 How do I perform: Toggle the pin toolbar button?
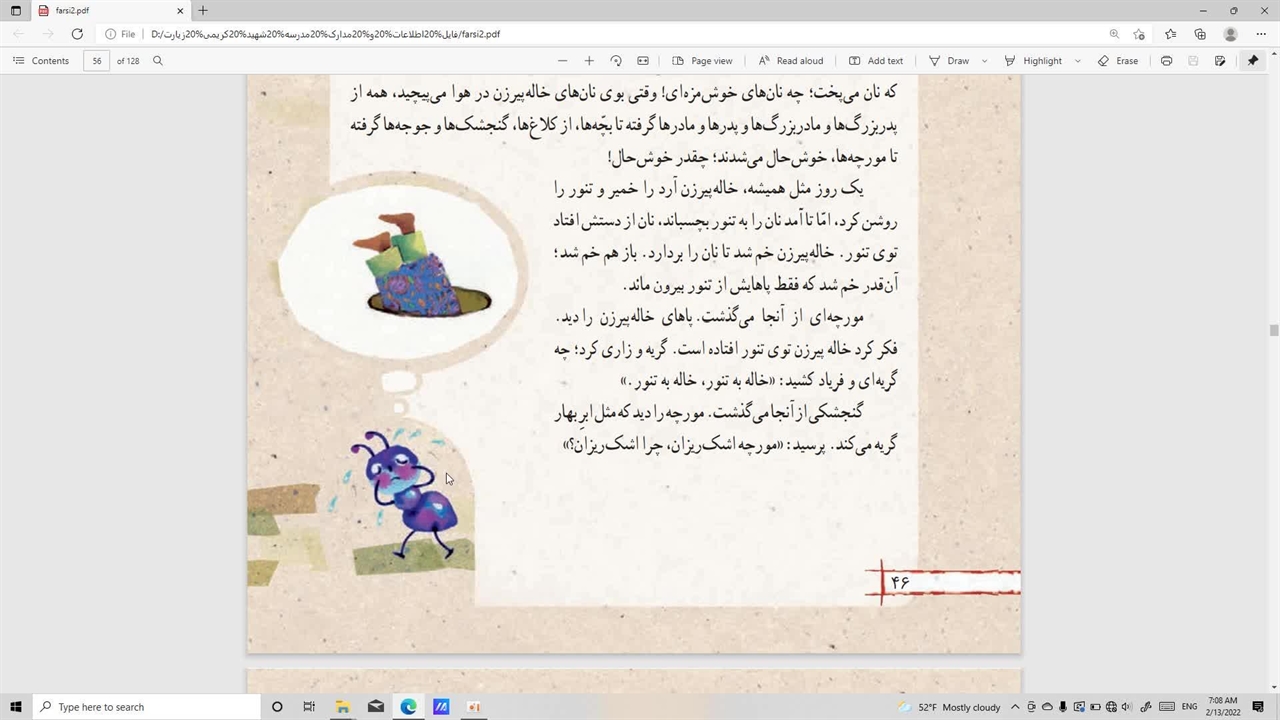(1252, 61)
